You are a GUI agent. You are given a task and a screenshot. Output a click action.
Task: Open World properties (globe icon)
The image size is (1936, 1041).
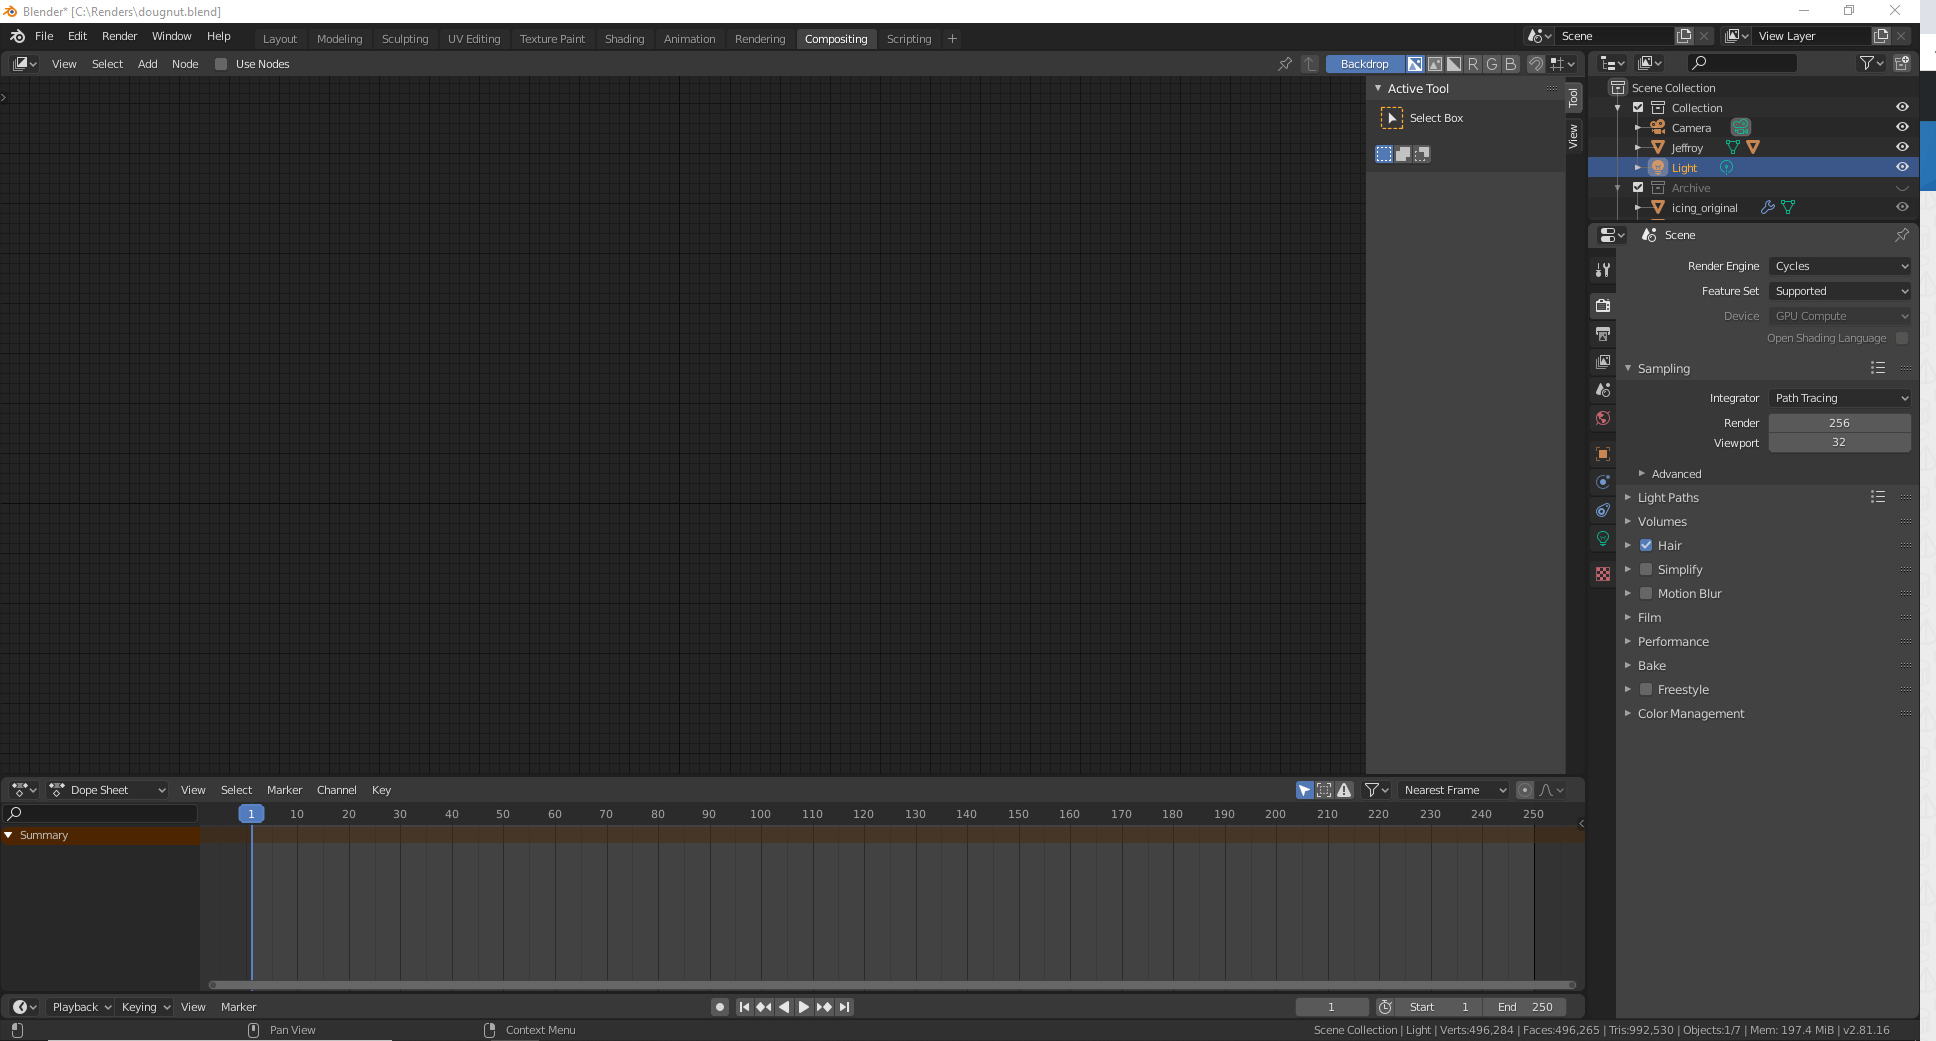click(1603, 418)
